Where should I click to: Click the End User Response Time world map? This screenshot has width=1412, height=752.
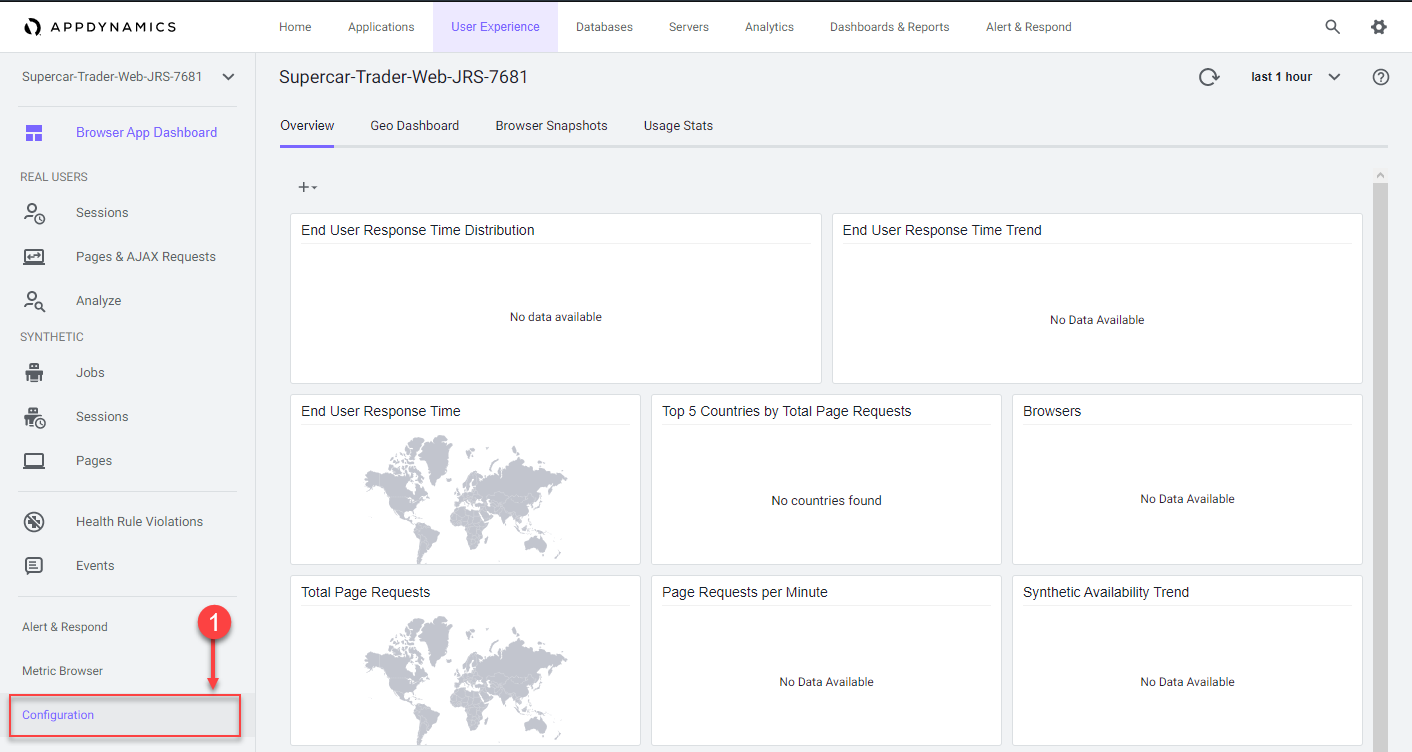(465, 500)
